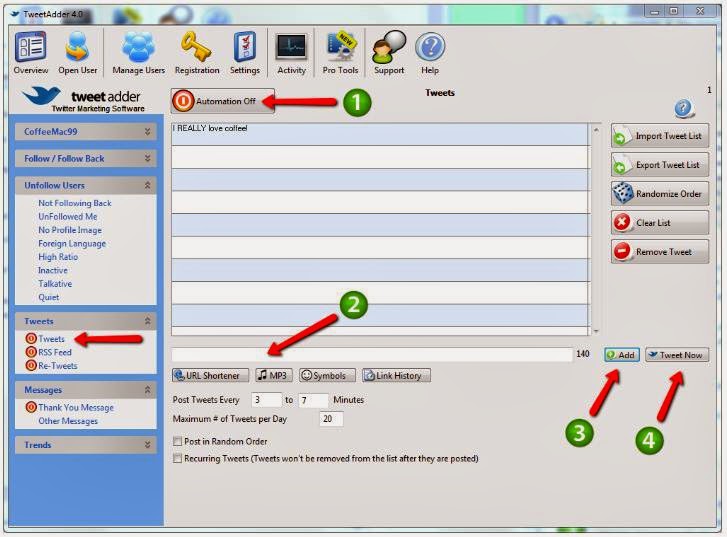Select Inactive users filter

click(x=53, y=270)
